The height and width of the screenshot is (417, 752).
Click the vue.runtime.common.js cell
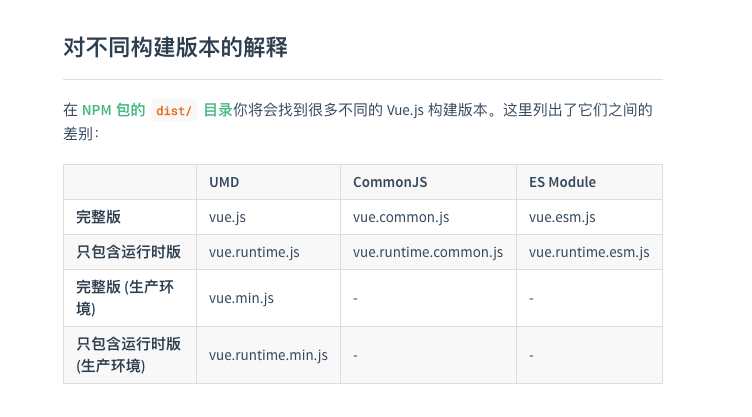(428, 252)
